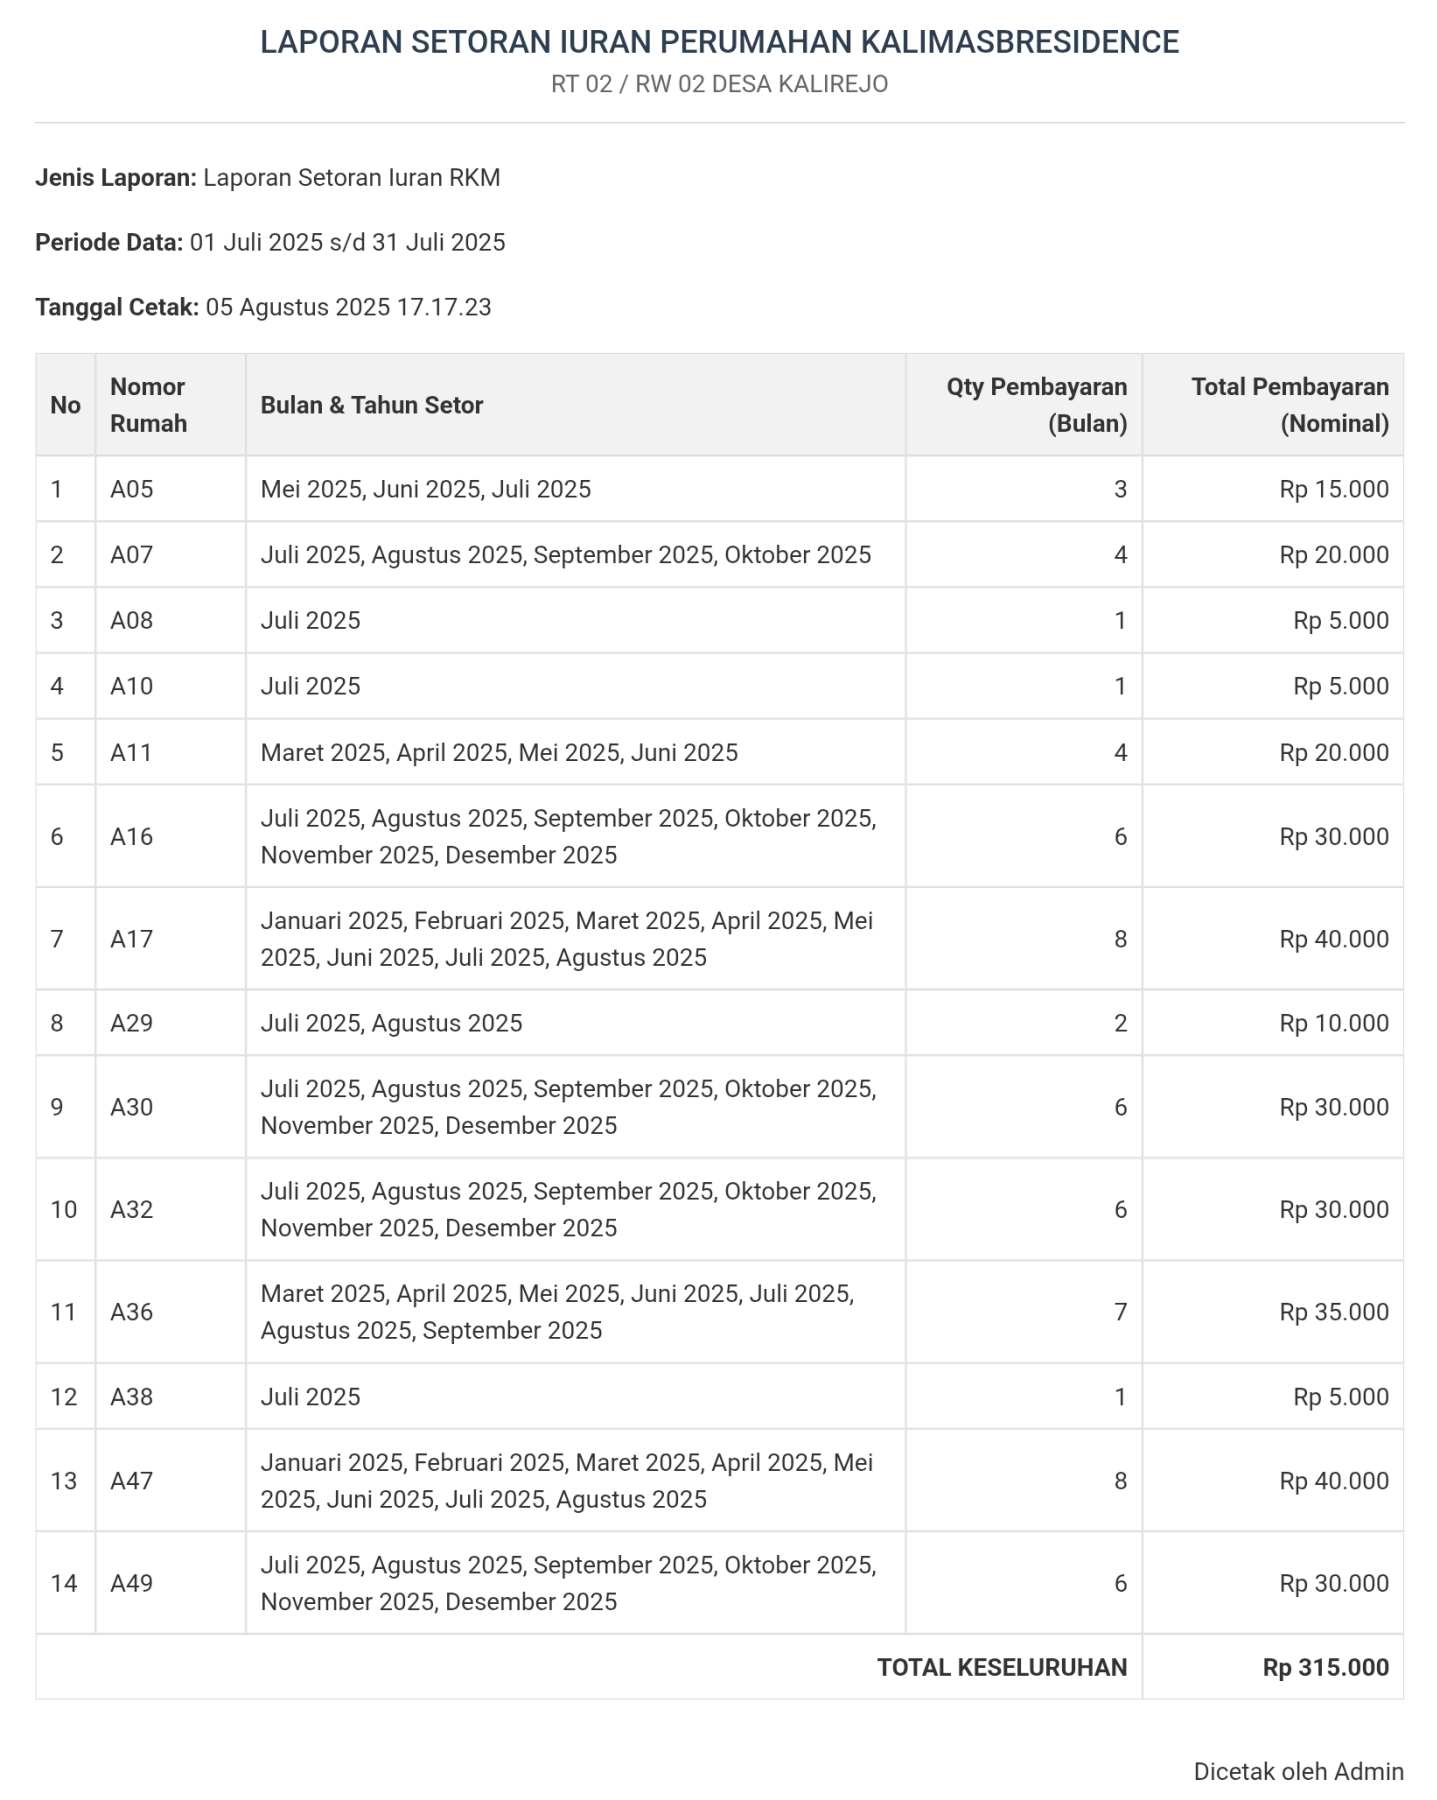Click the report title heading at top
Image resolution: width=1437 pixels, height=1800 pixels.
719,42
